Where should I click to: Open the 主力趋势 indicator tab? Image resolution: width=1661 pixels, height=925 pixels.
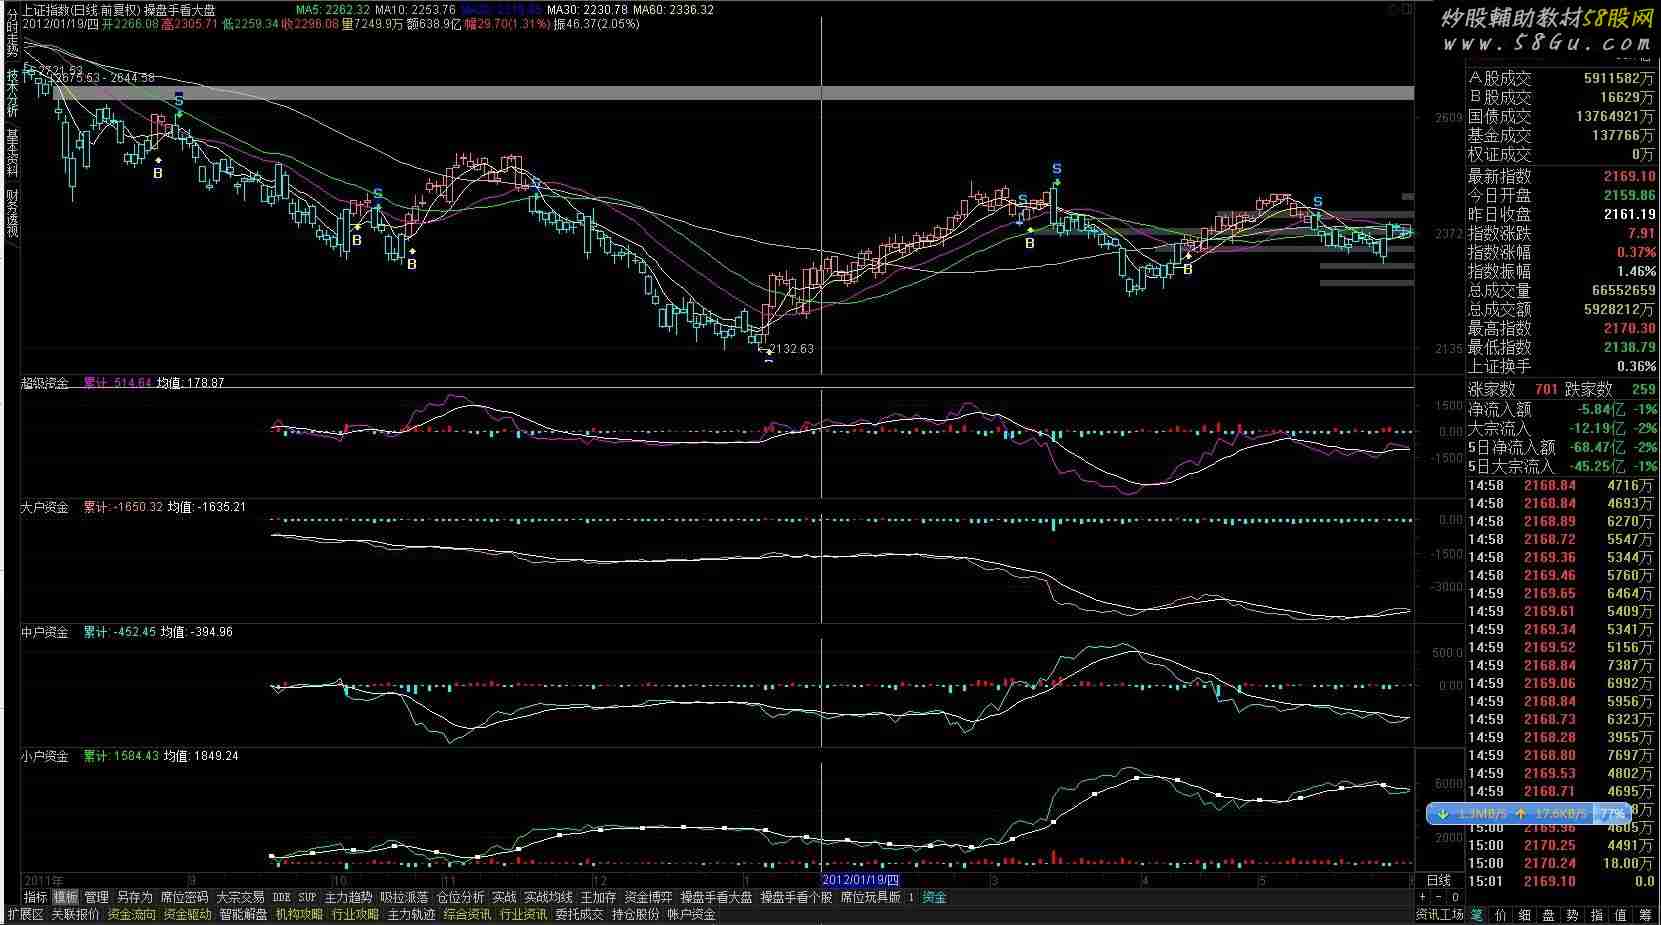coord(348,897)
